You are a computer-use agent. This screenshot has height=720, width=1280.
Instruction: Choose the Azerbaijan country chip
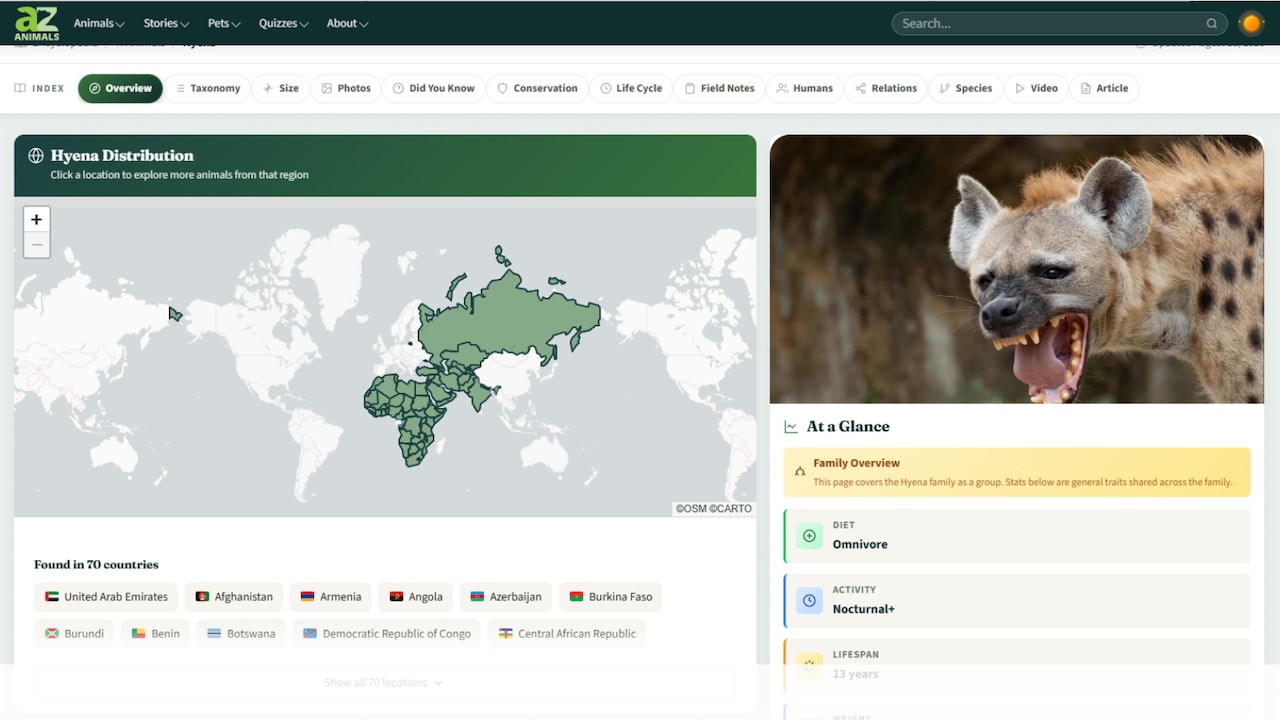click(x=506, y=597)
